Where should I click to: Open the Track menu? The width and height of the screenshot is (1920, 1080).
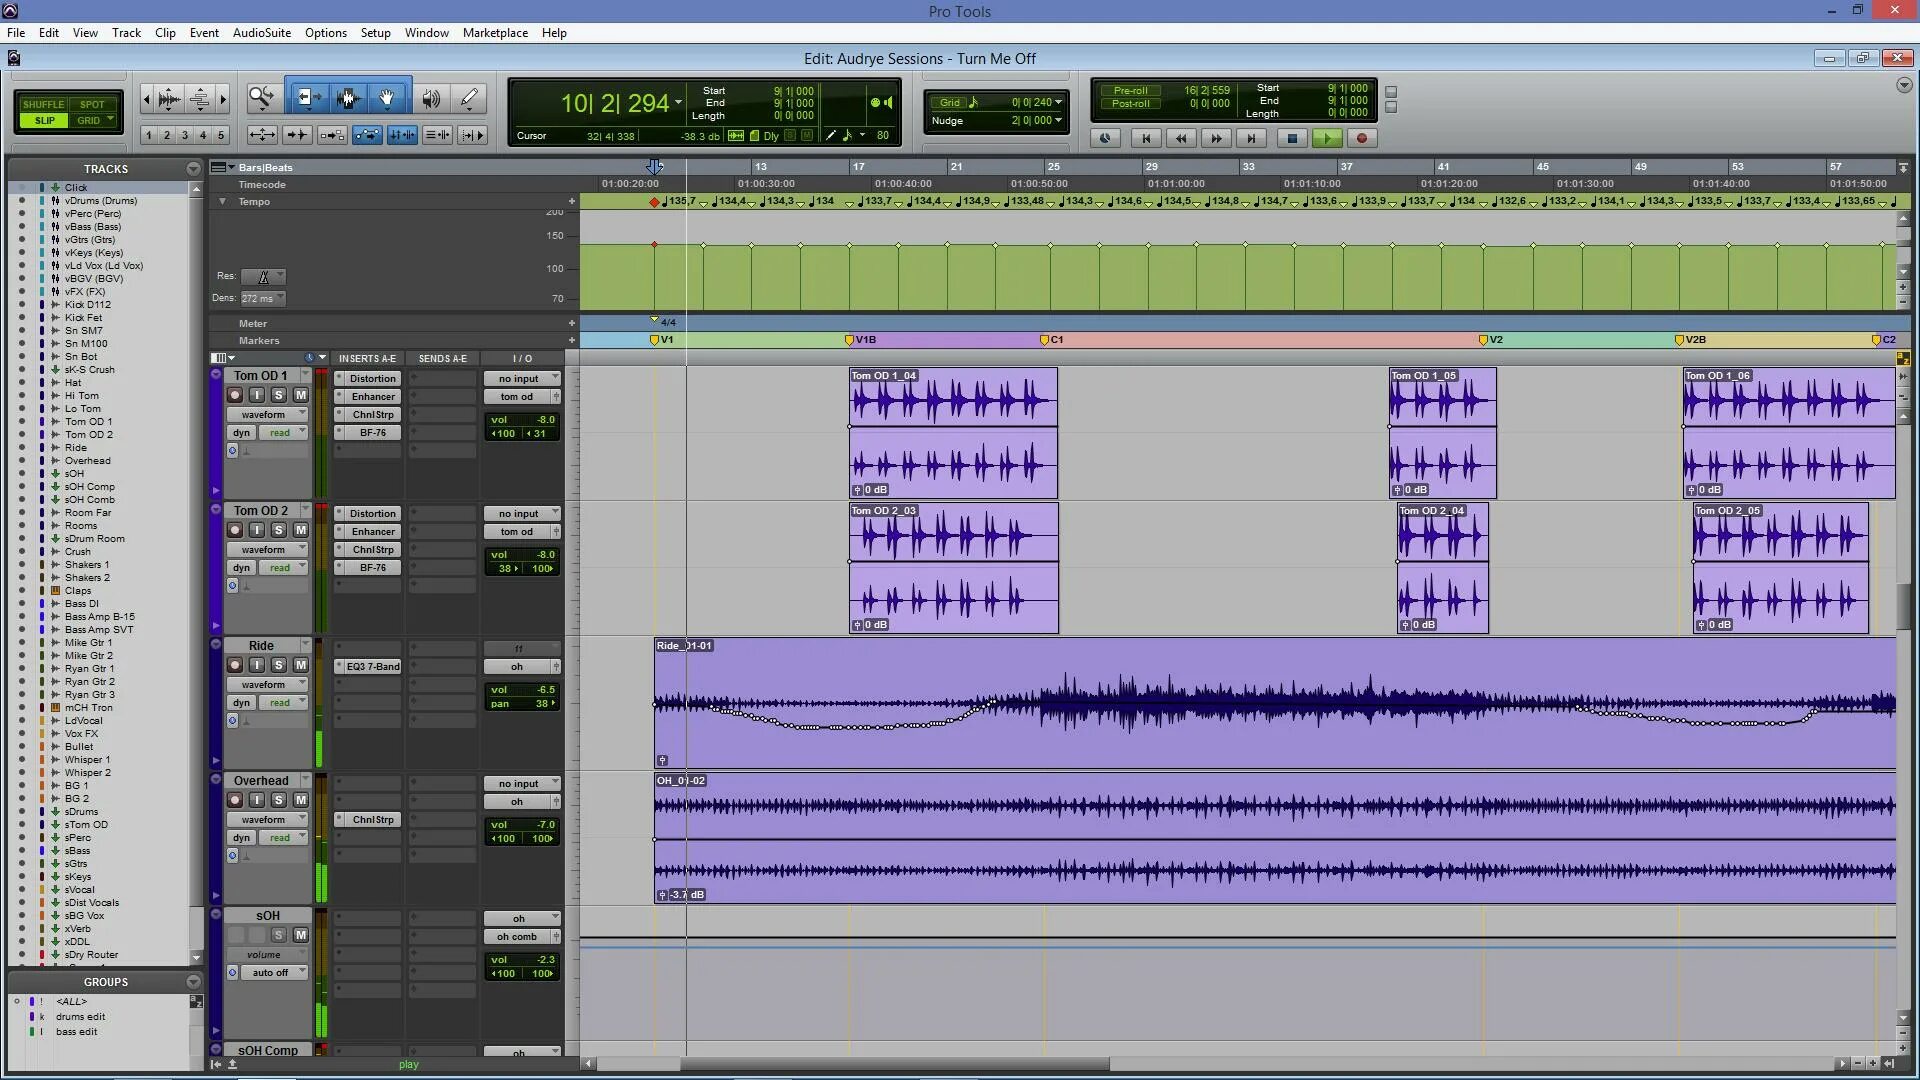tap(127, 32)
